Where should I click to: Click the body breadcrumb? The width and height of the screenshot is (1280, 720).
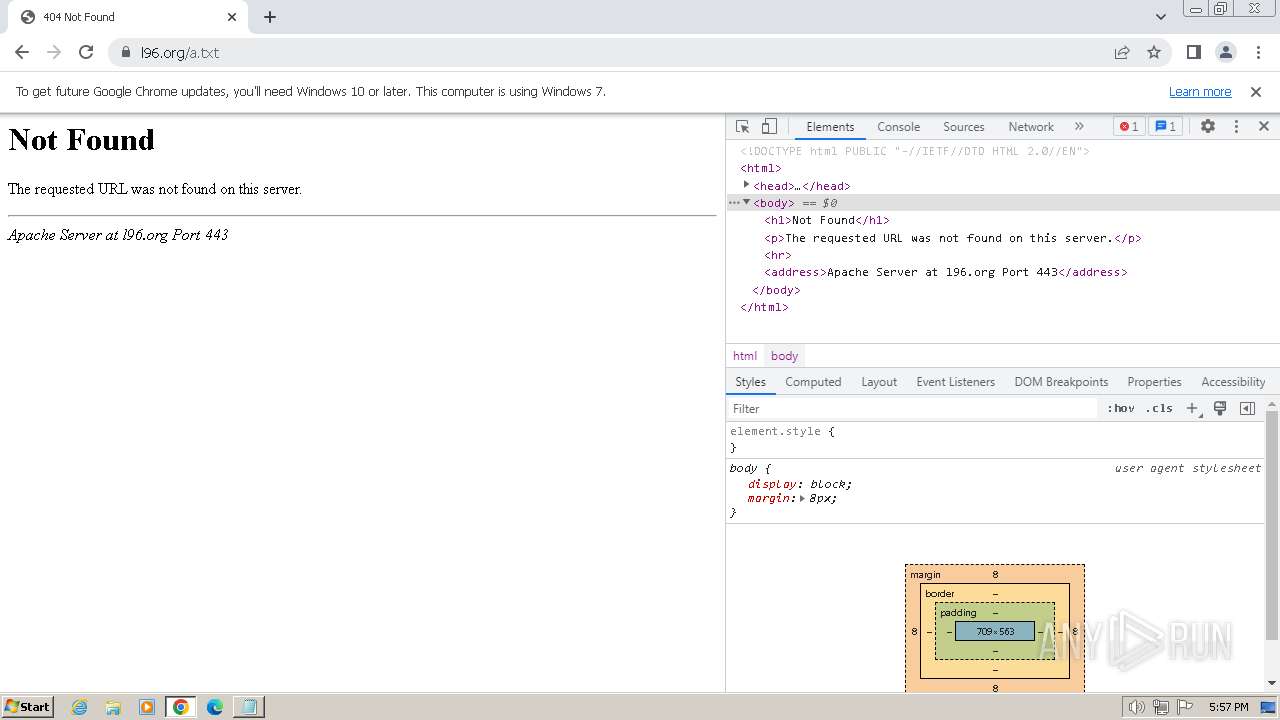pyautogui.click(x=785, y=356)
